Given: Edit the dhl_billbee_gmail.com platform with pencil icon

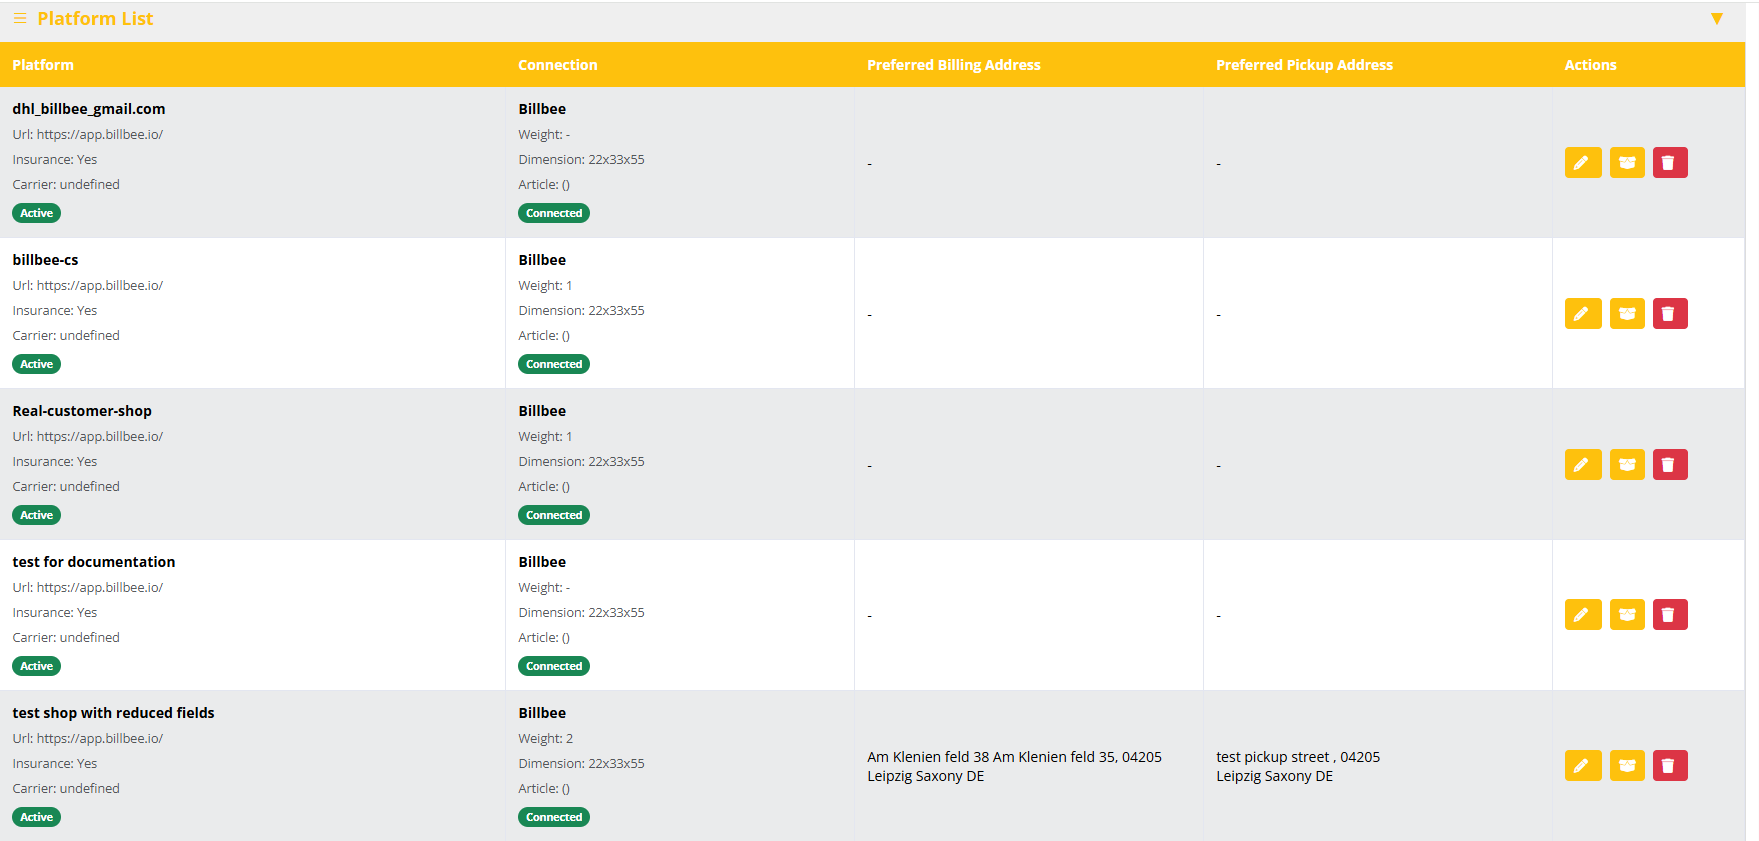Looking at the screenshot, I should coord(1582,162).
